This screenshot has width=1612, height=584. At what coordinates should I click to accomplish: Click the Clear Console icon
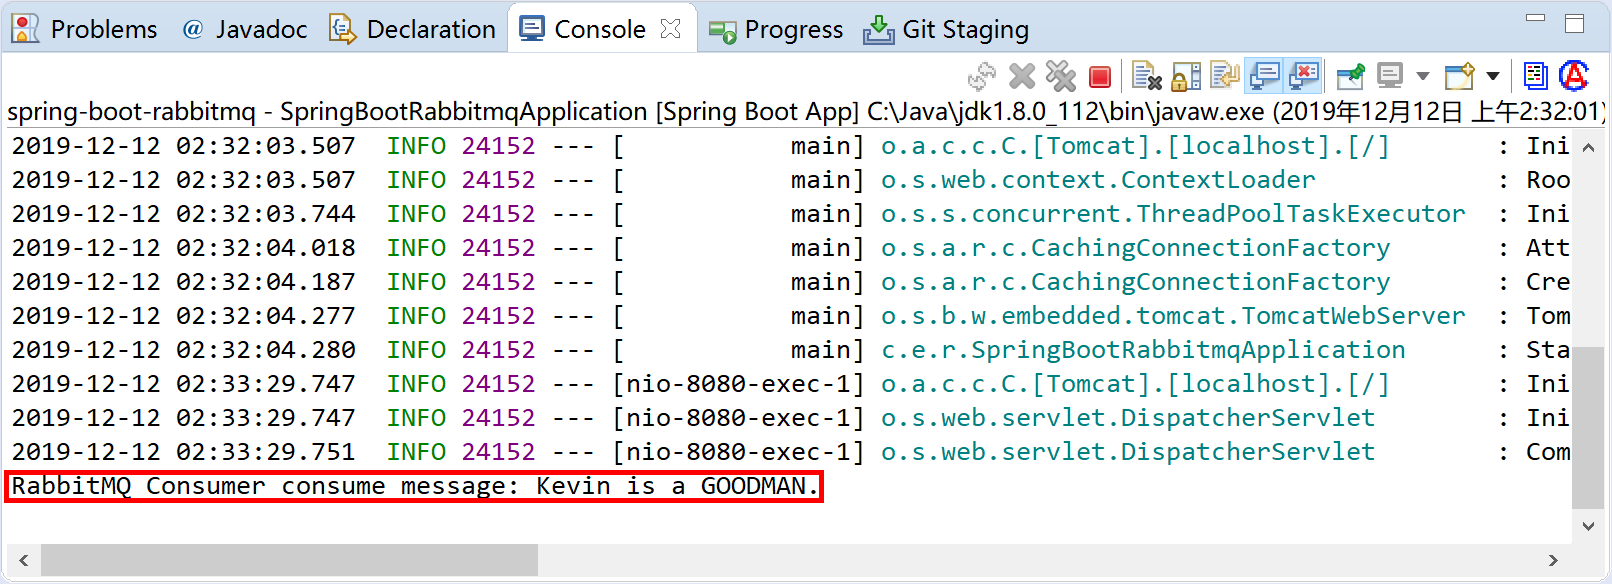(x=1146, y=77)
